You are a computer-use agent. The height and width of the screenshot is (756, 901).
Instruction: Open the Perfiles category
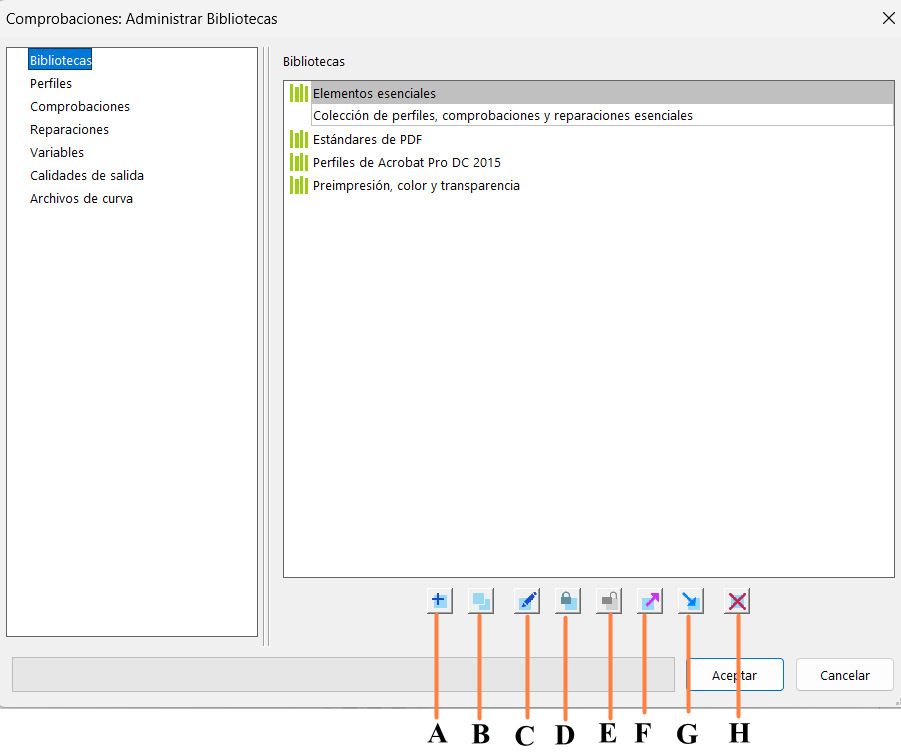51,83
